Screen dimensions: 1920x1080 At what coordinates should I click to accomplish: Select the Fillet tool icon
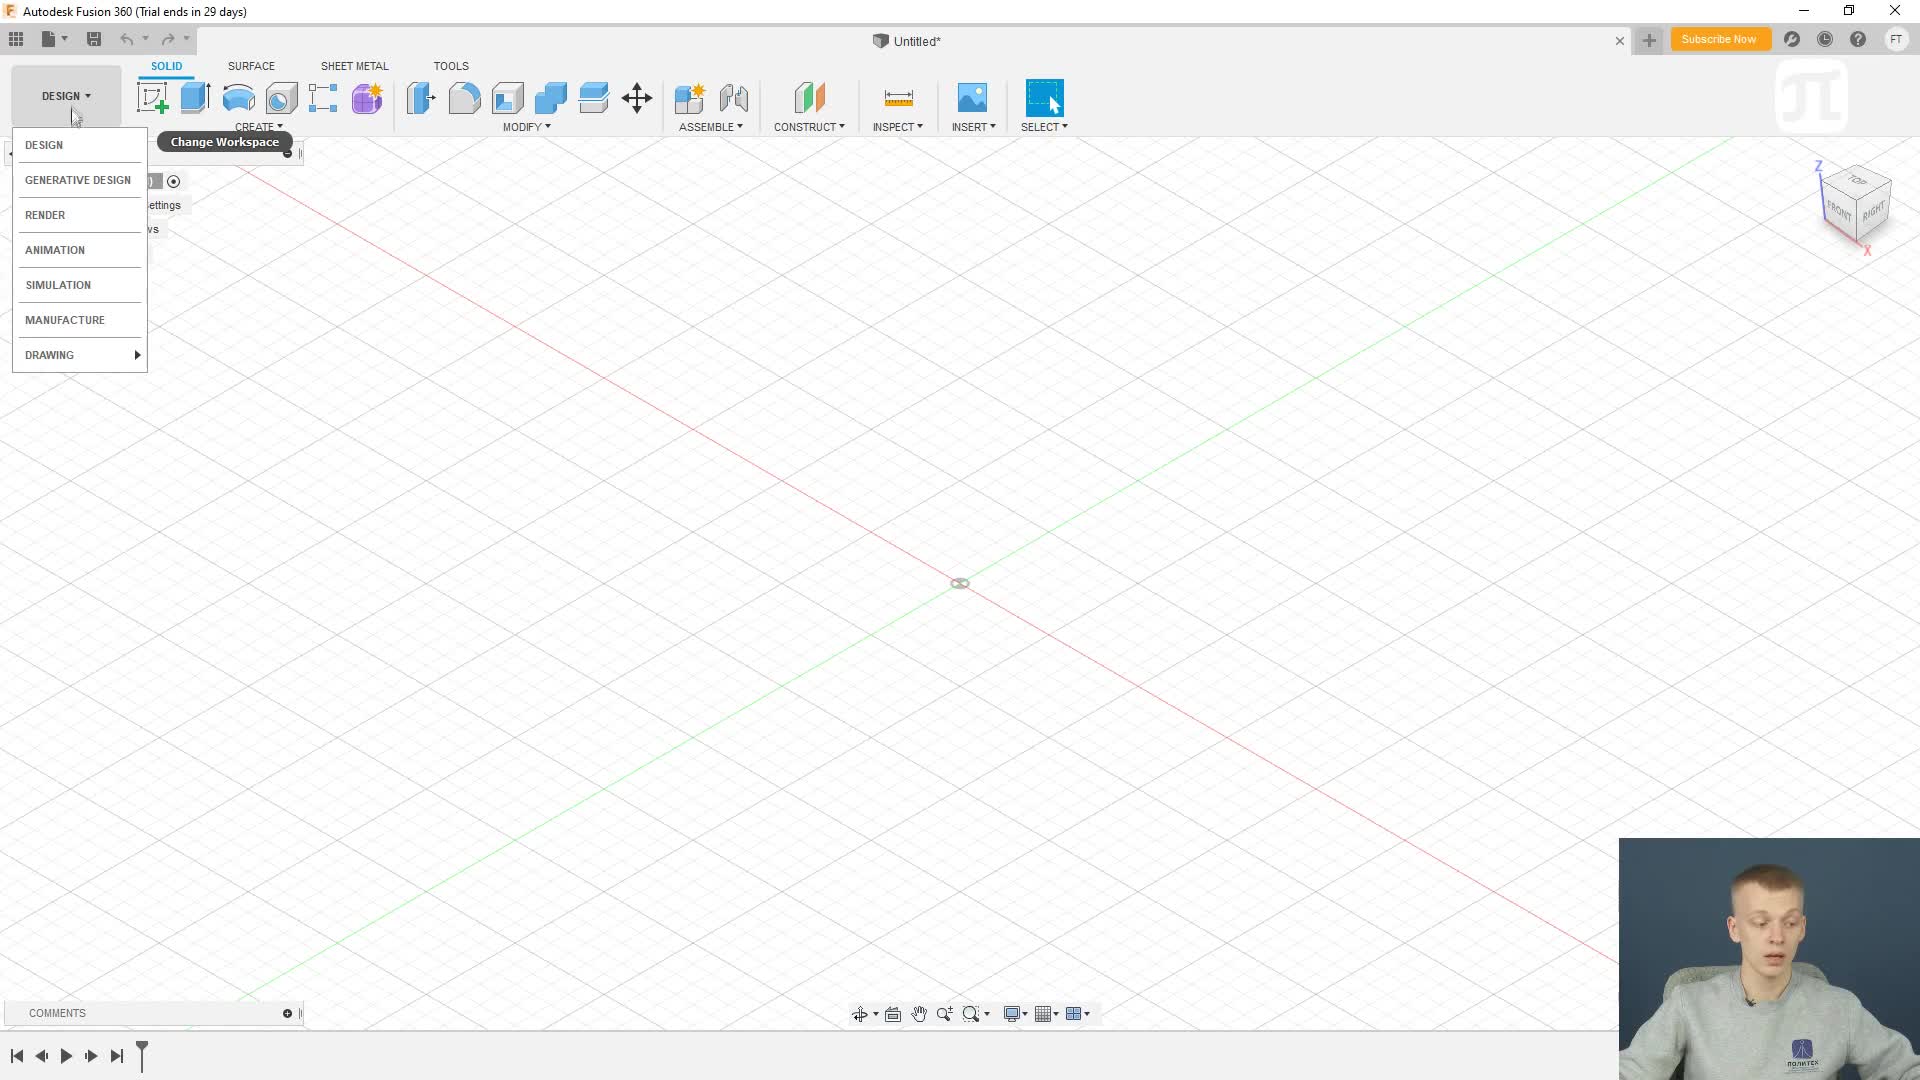point(464,98)
